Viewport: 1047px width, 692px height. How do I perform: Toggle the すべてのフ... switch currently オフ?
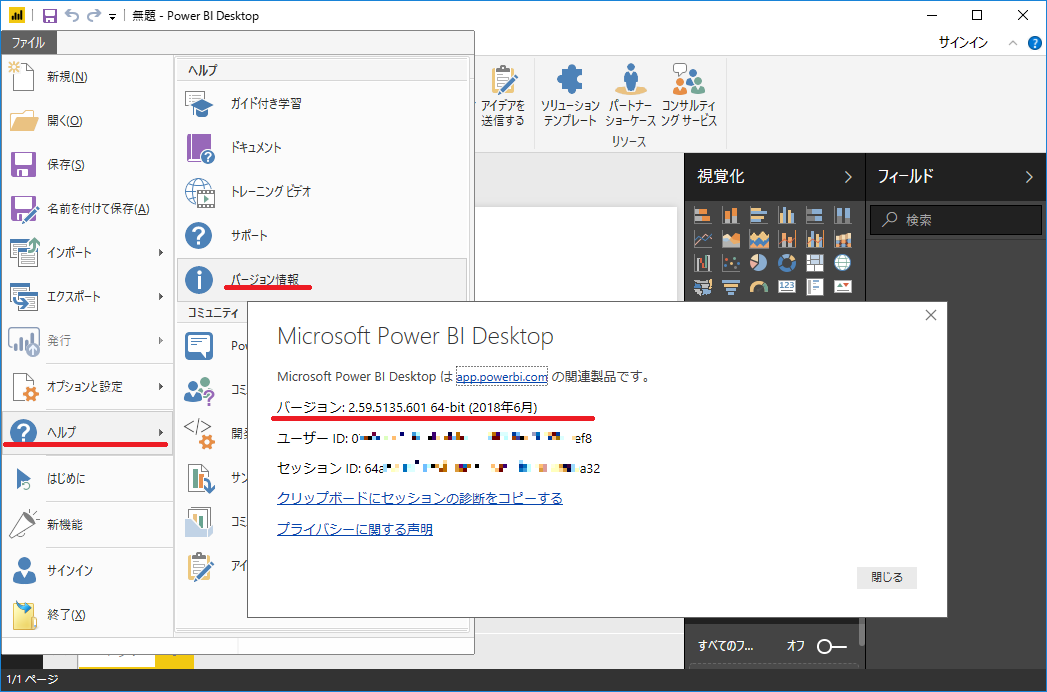pos(832,646)
